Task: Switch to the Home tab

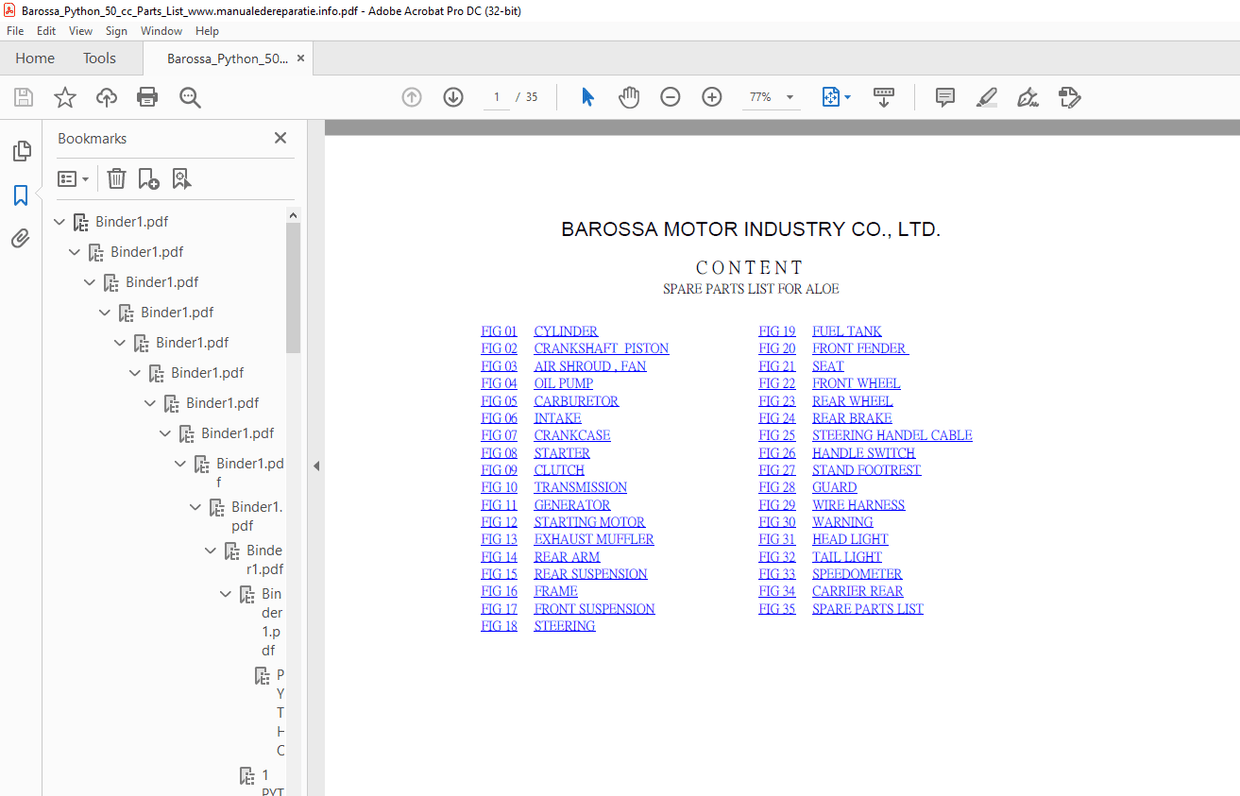Action: (35, 58)
